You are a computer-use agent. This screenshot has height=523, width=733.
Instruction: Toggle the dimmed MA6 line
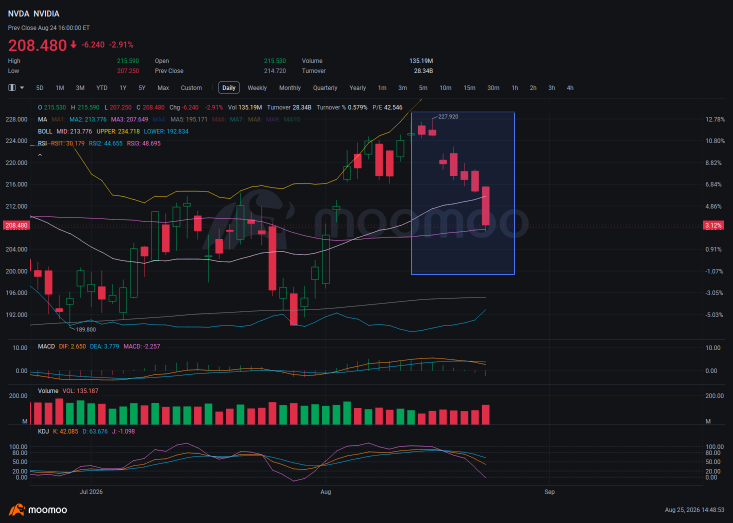pyautogui.click(x=219, y=120)
